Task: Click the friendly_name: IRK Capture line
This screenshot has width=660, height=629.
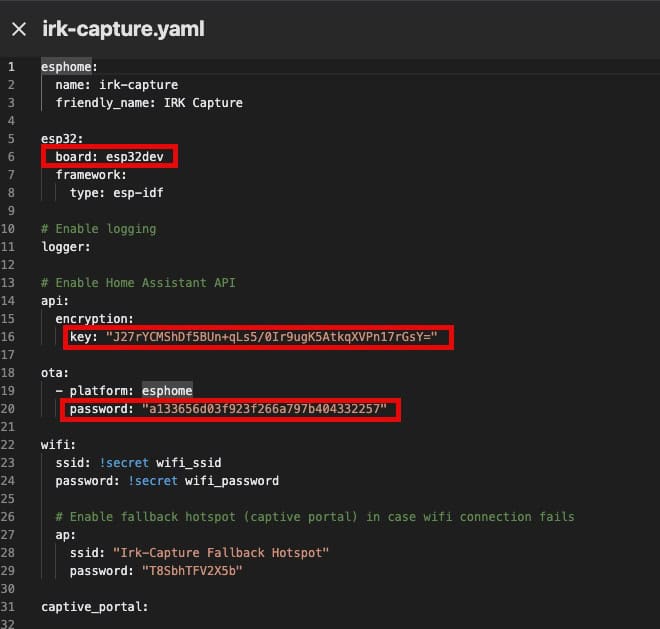Action: 149,103
